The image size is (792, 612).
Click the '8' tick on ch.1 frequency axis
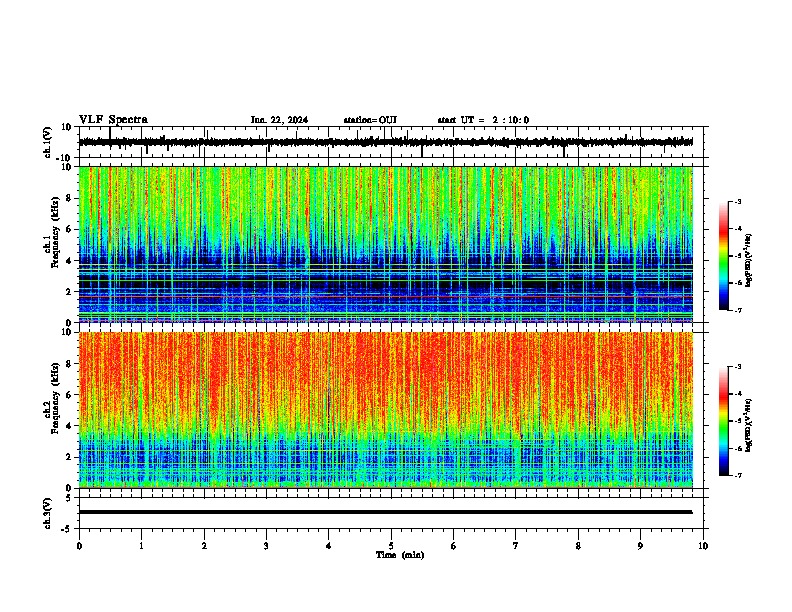coord(69,198)
